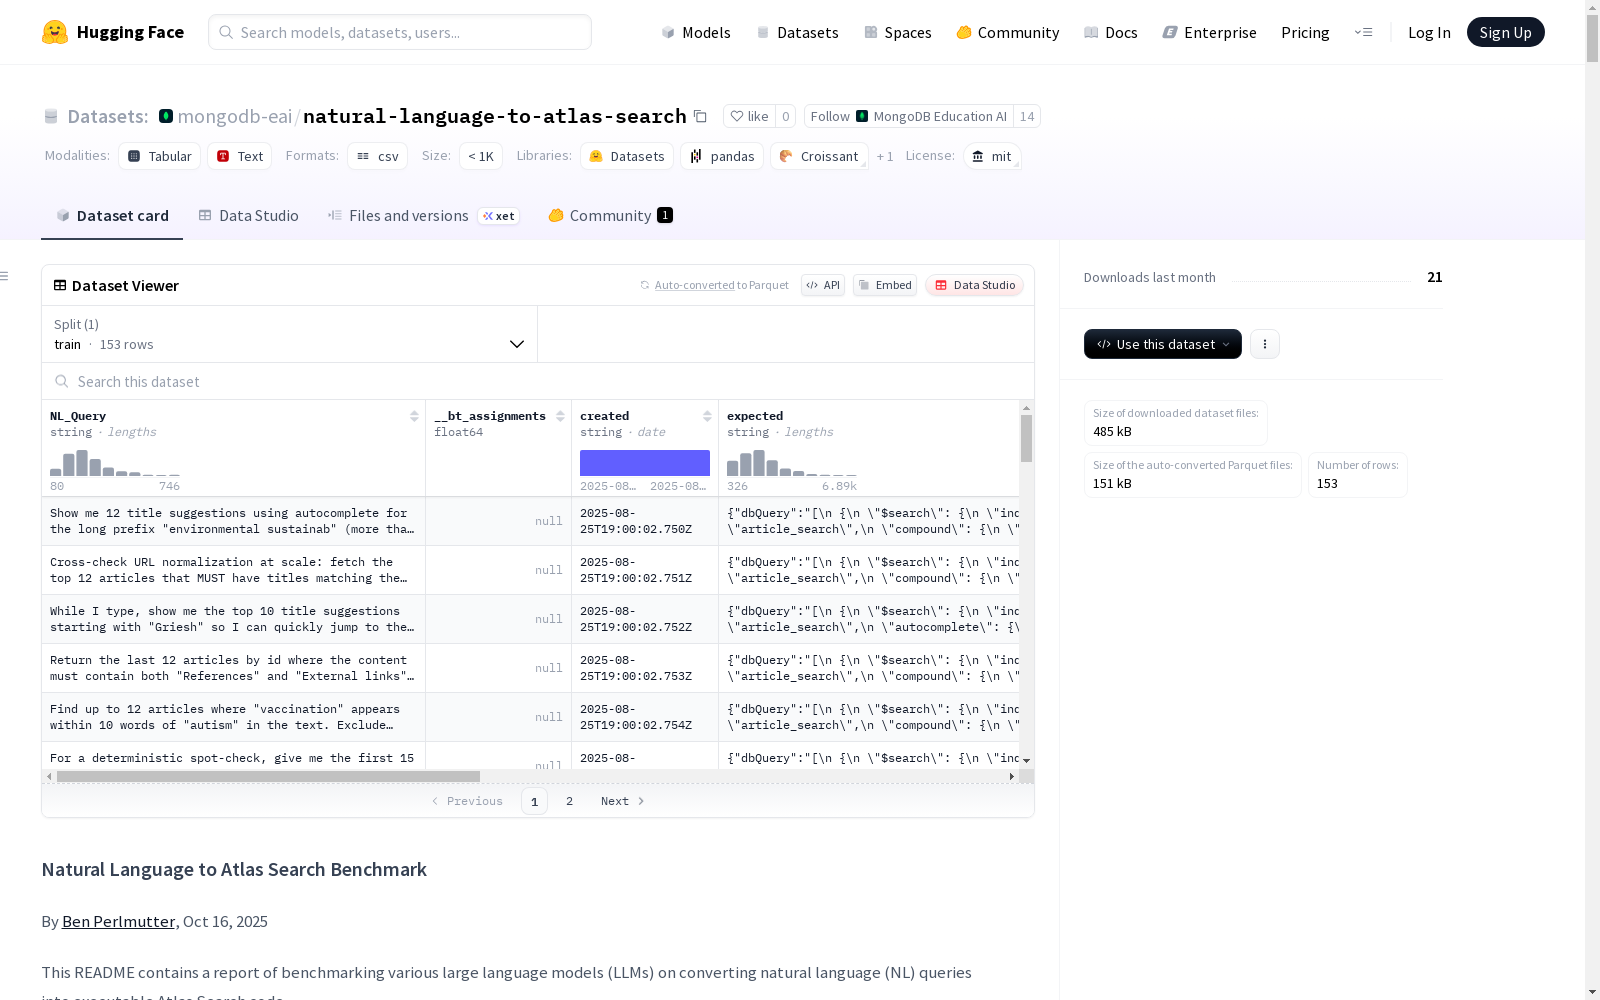
Task: Expand the Split train dropdown
Action: click(290, 334)
